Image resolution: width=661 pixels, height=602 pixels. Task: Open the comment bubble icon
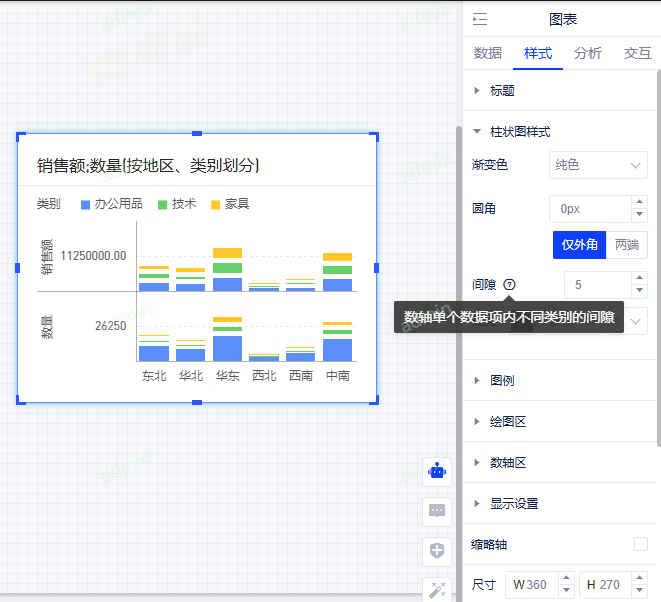click(x=437, y=511)
